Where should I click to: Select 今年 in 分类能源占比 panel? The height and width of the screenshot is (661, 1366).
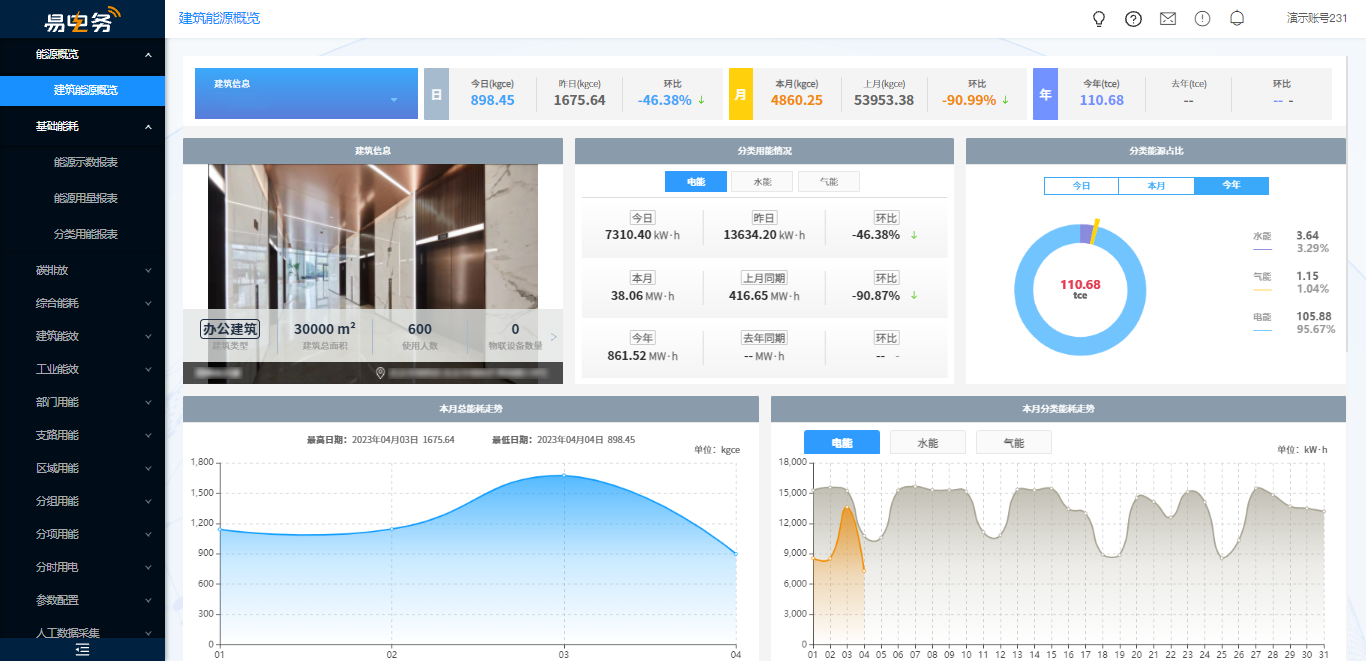1231,186
